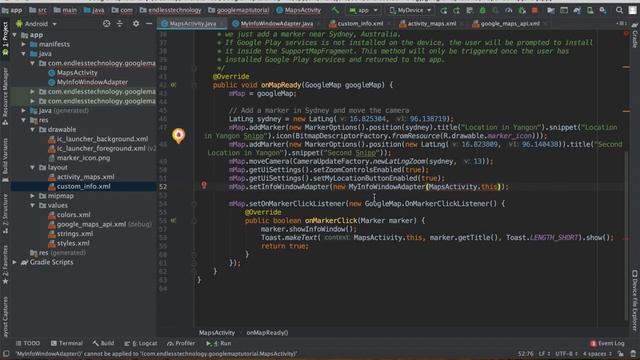The height and width of the screenshot is (360, 640).
Task: Click onMapReady() in bottom breadcrumb
Action: pyautogui.click(x=267, y=333)
